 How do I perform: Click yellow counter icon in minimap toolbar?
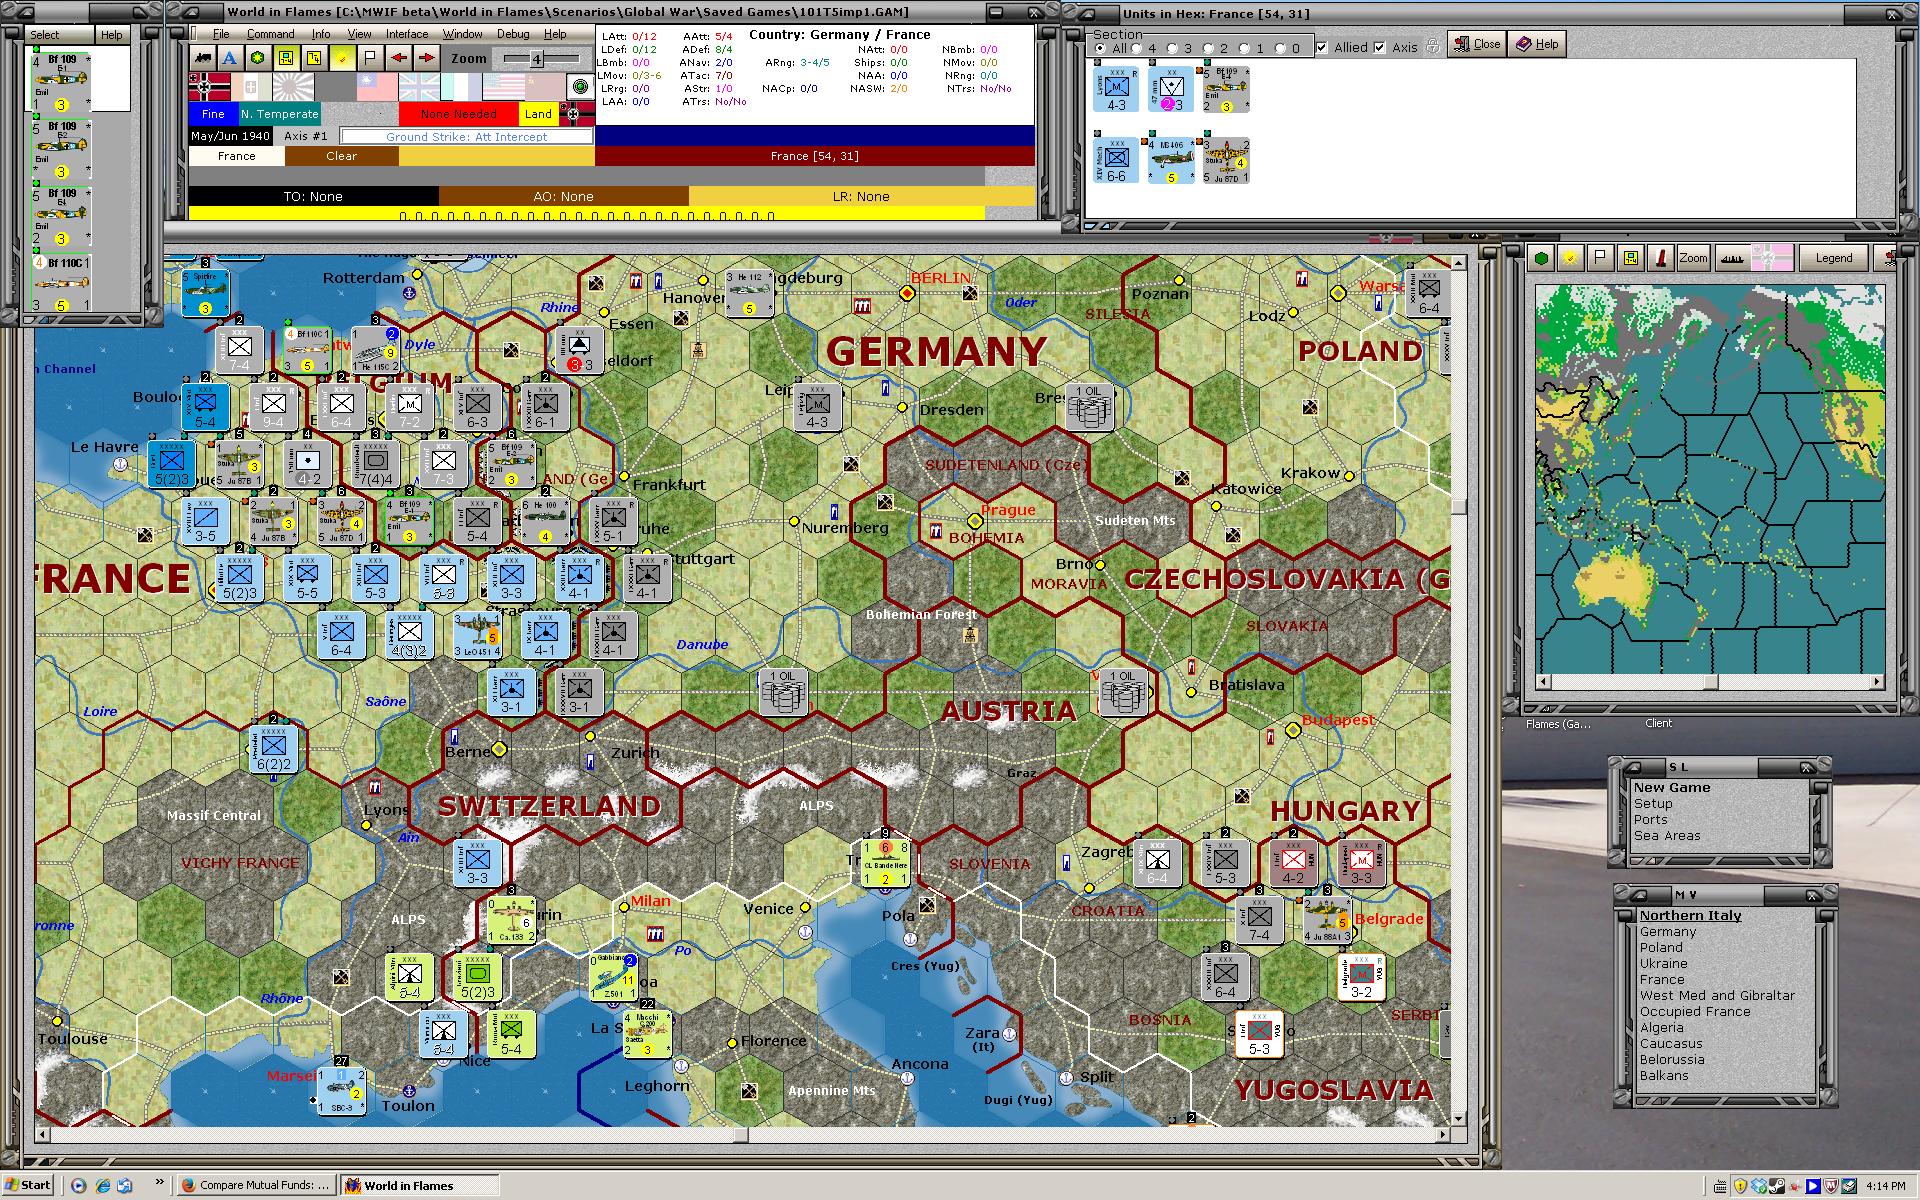1631,258
